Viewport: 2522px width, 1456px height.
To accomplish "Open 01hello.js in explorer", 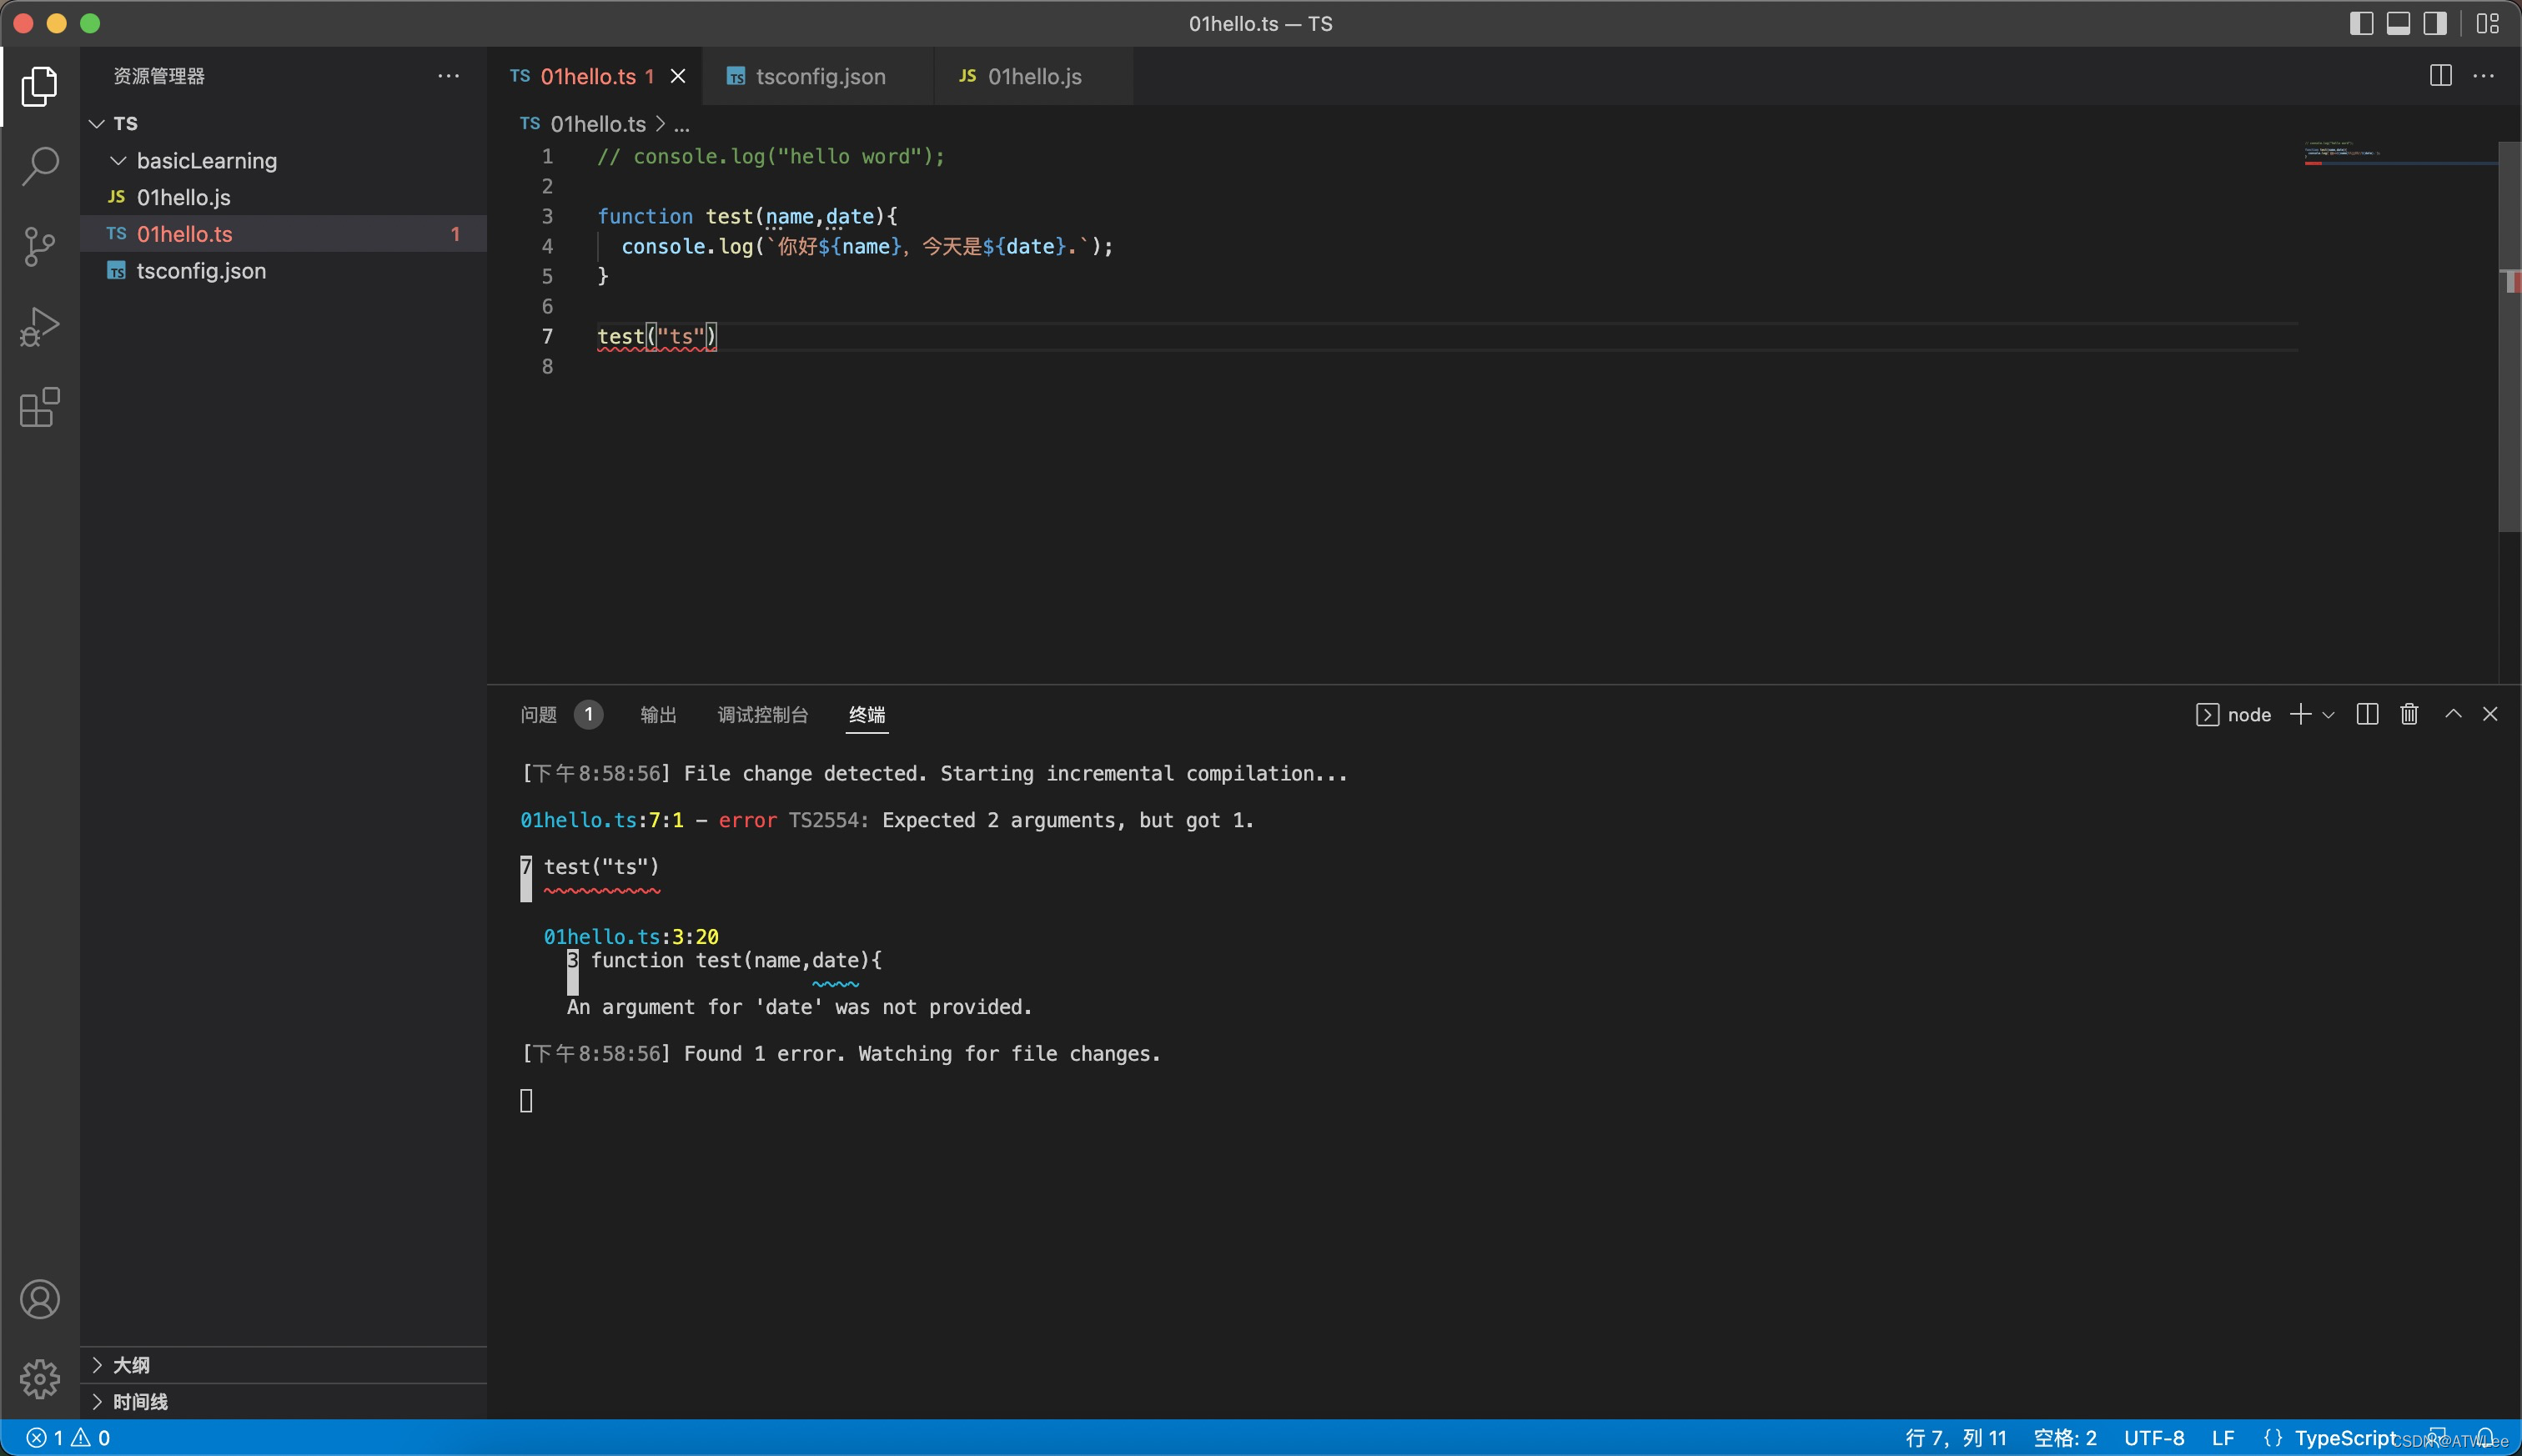I will point(283,197).
